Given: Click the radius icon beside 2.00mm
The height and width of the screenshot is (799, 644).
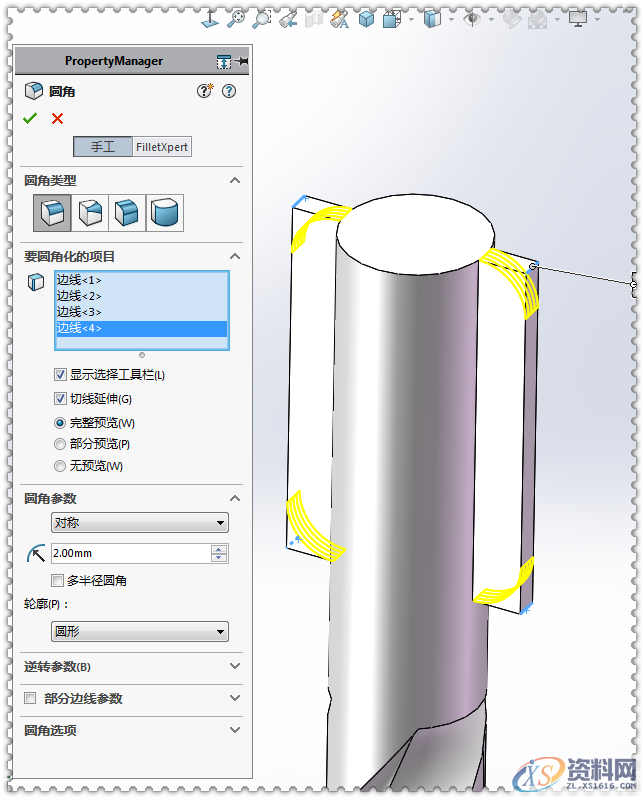Looking at the screenshot, I should click(x=36, y=554).
